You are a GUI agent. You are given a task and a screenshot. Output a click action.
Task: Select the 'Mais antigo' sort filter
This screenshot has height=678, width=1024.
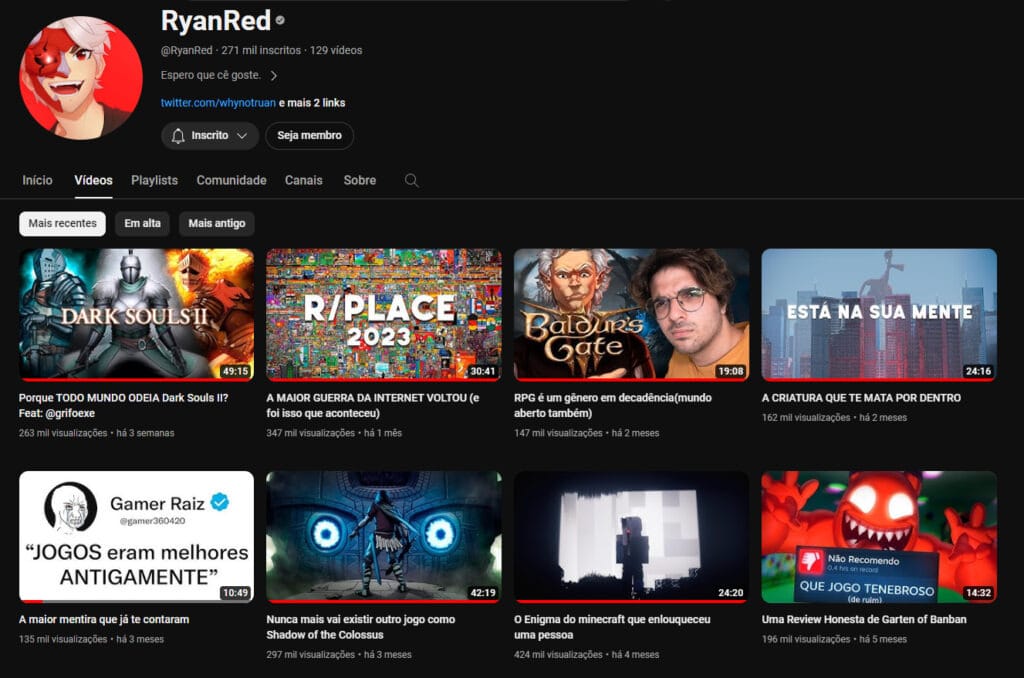tap(216, 224)
